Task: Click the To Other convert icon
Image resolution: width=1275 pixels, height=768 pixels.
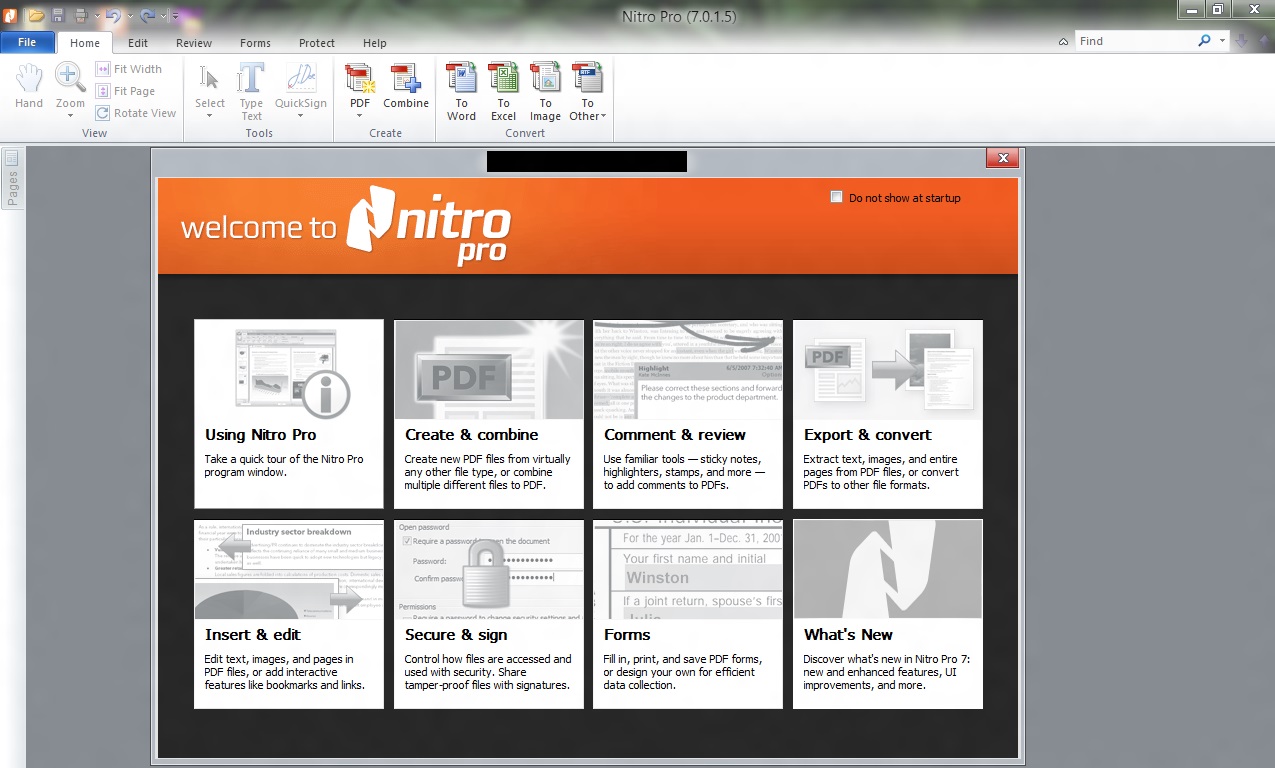Action: tap(587, 78)
